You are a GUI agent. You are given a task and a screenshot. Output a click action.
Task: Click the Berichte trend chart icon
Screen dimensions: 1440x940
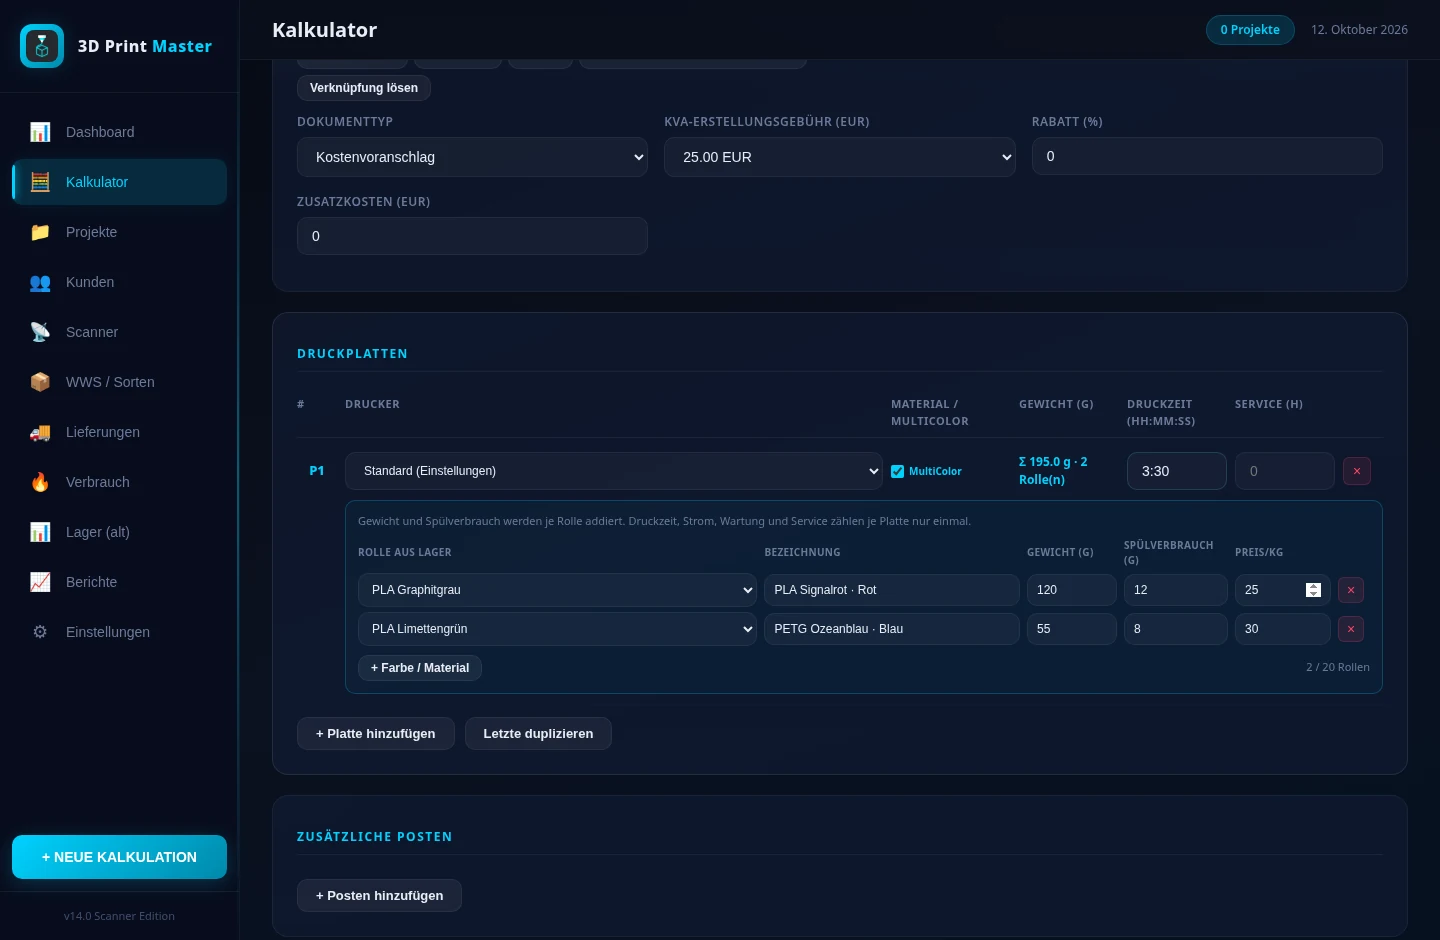(x=40, y=582)
